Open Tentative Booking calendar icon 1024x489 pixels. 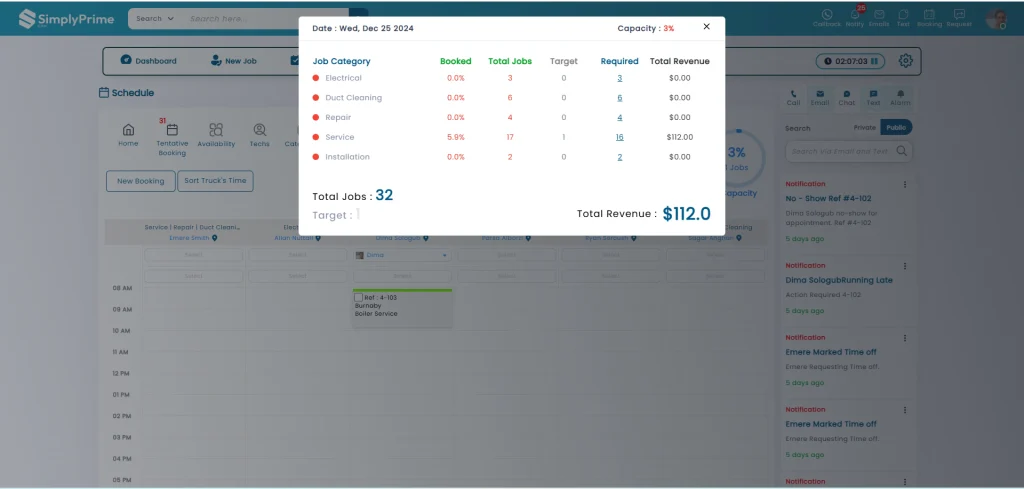tap(172, 130)
